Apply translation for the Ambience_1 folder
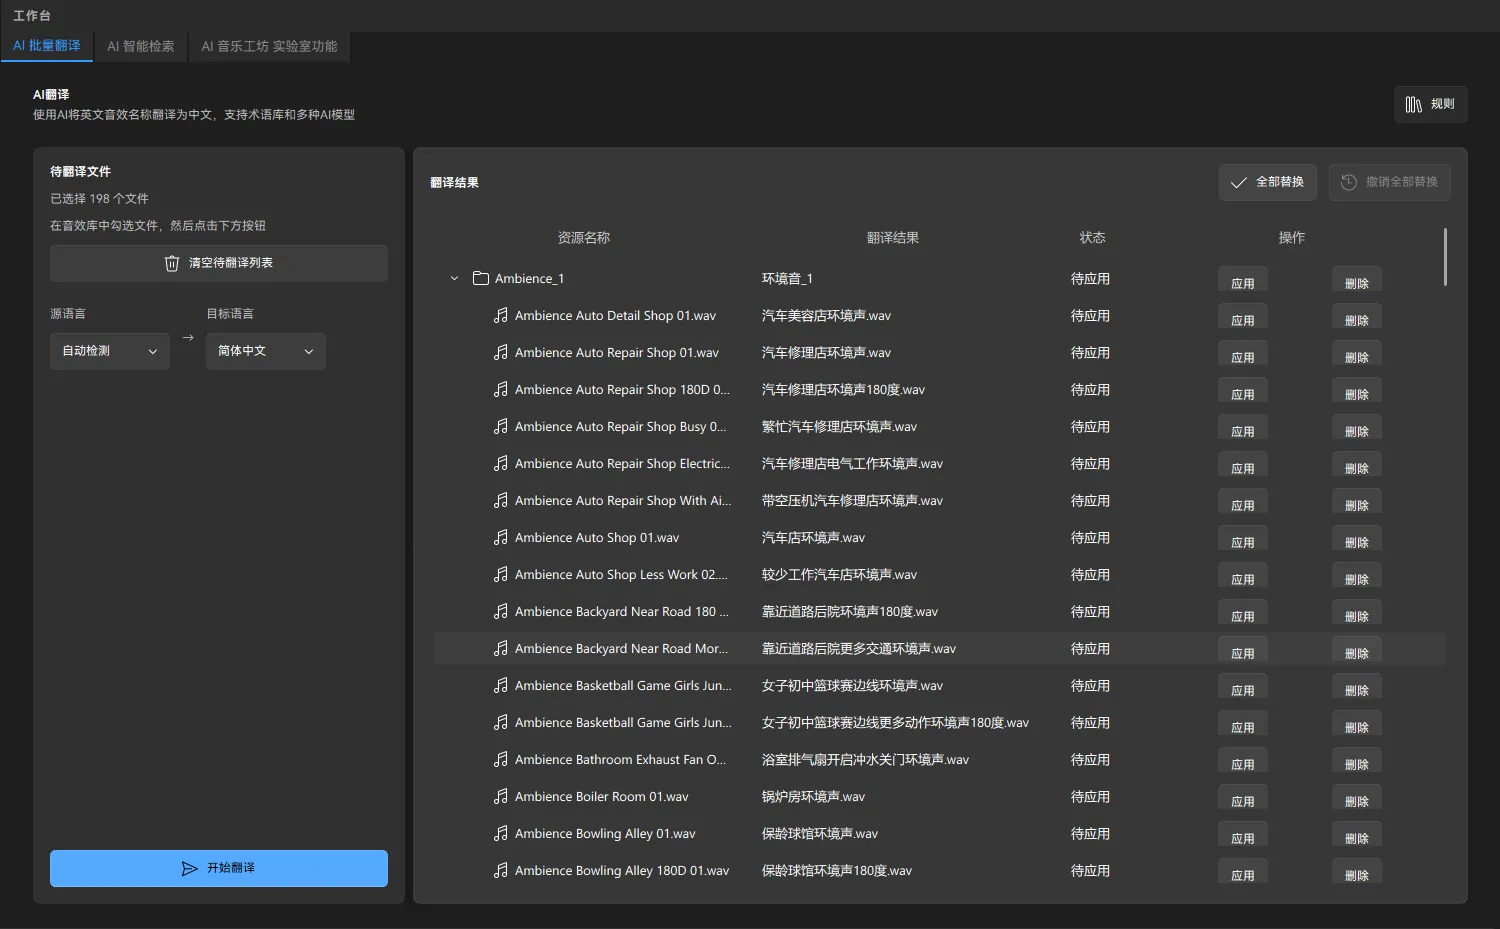 click(x=1242, y=282)
